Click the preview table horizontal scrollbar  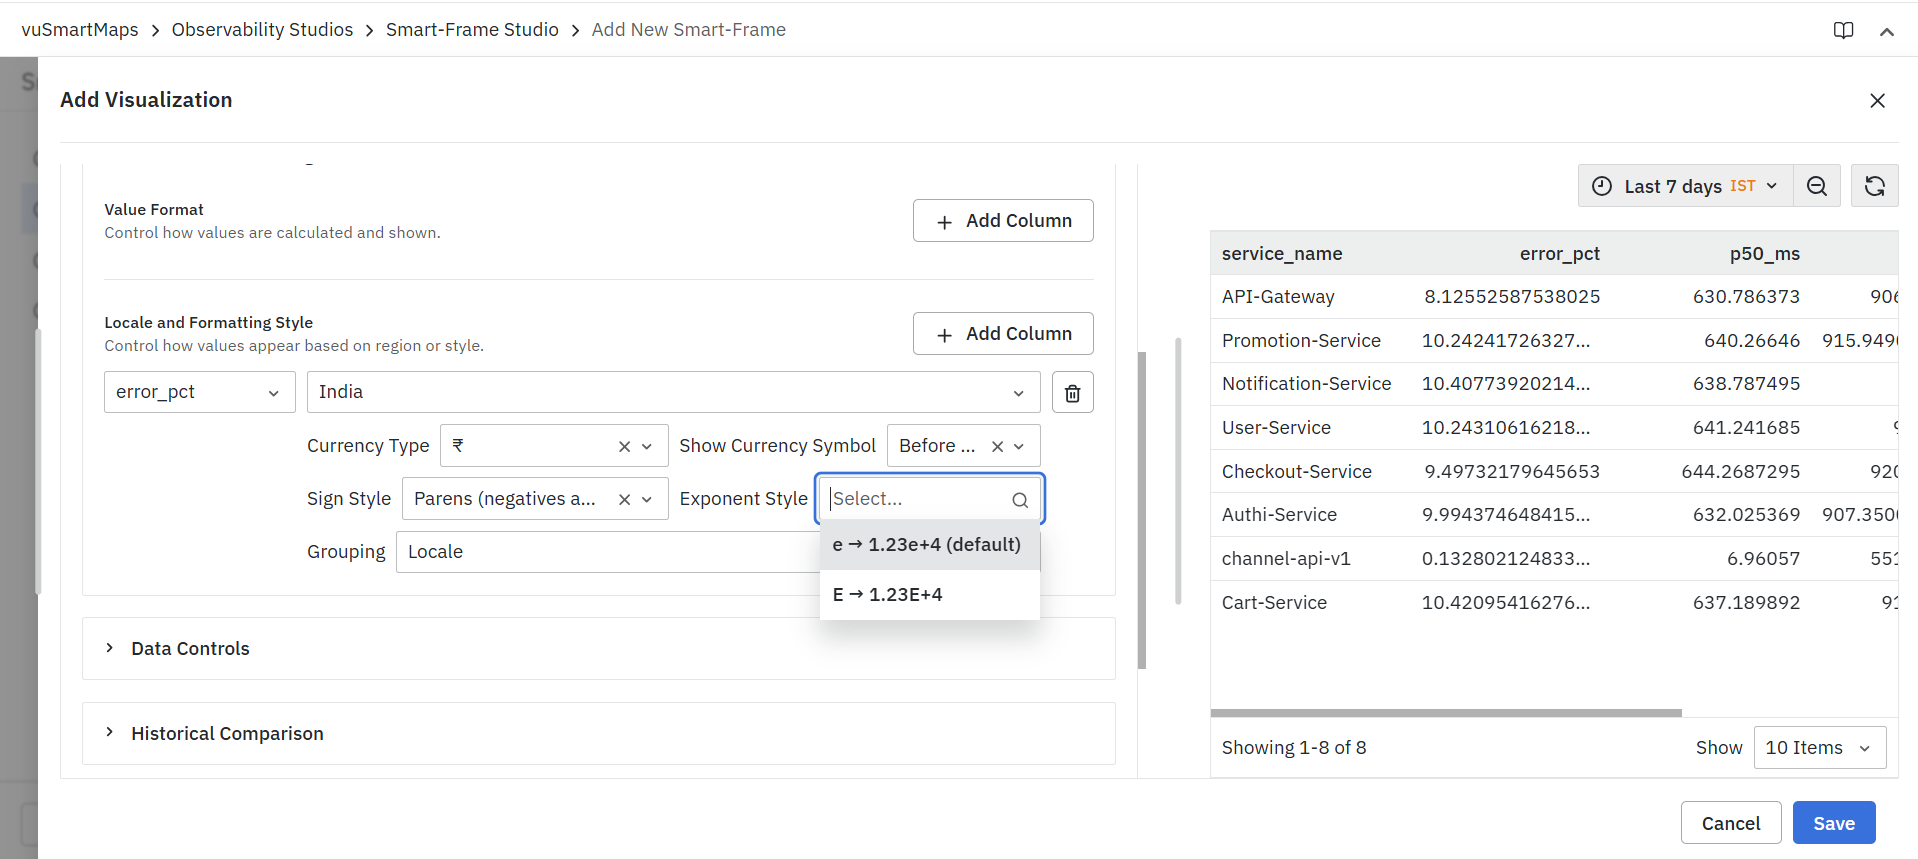1446,713
